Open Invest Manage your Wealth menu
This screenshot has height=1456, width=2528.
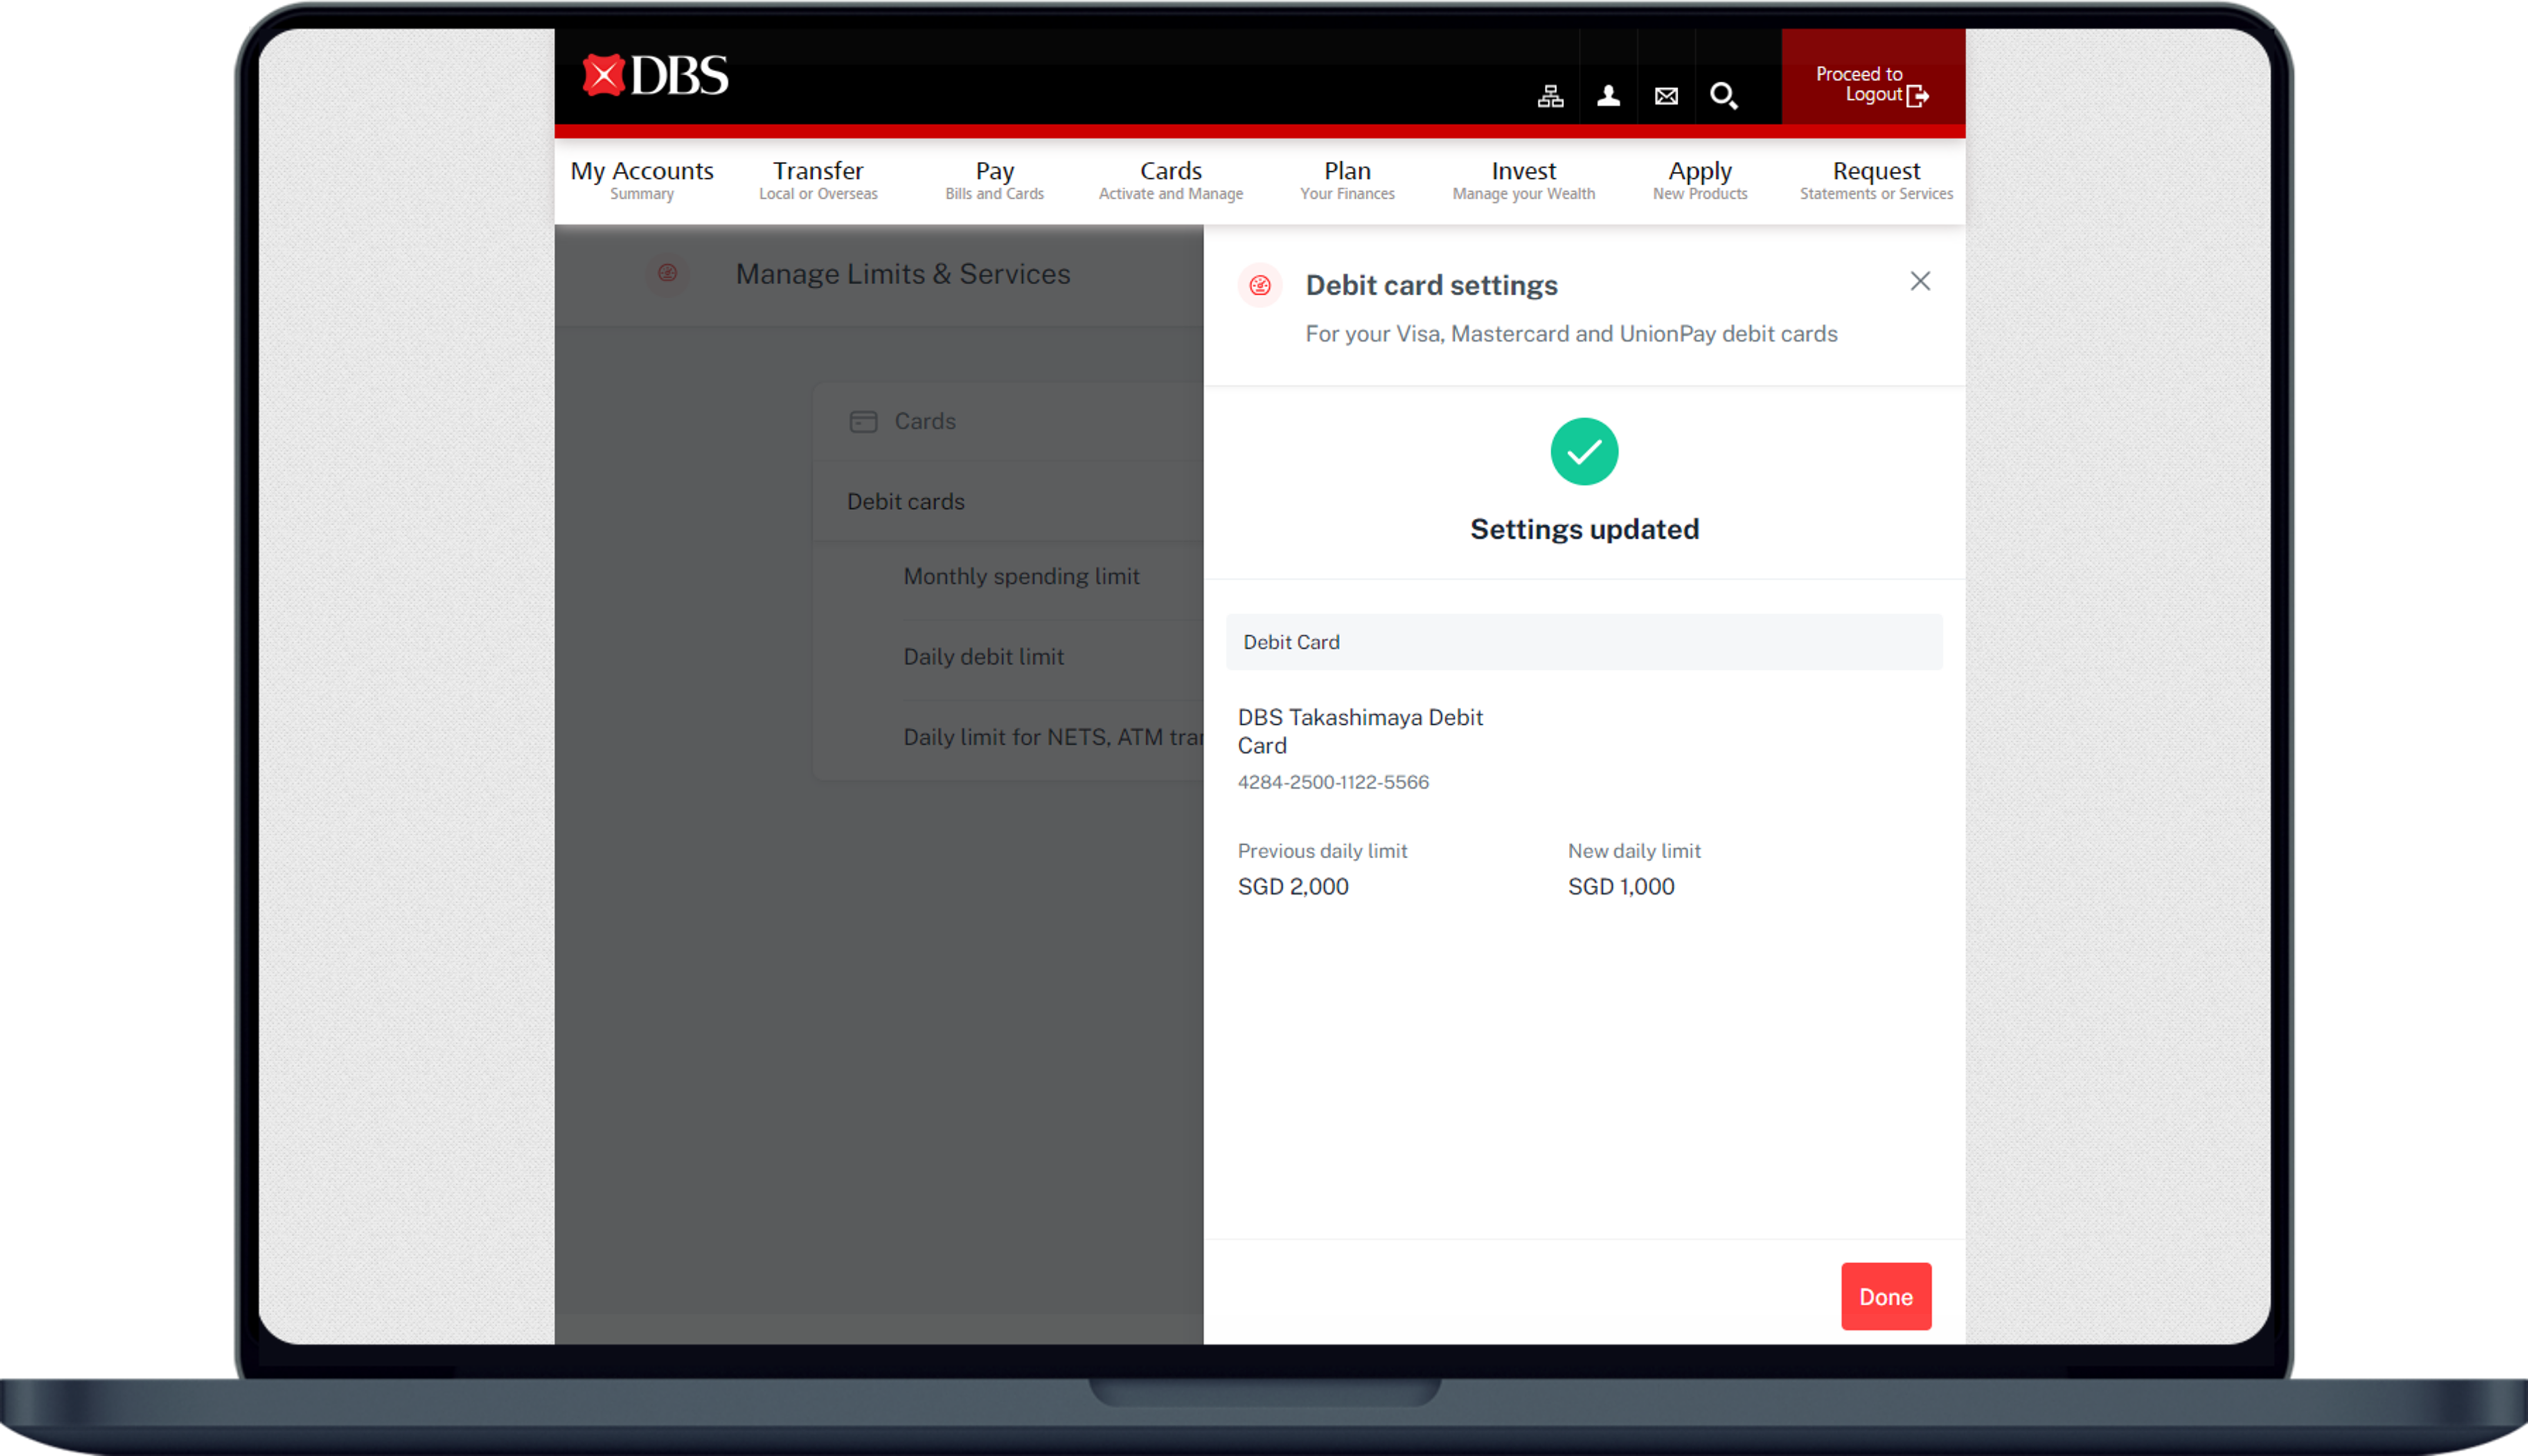[1523, 180]
